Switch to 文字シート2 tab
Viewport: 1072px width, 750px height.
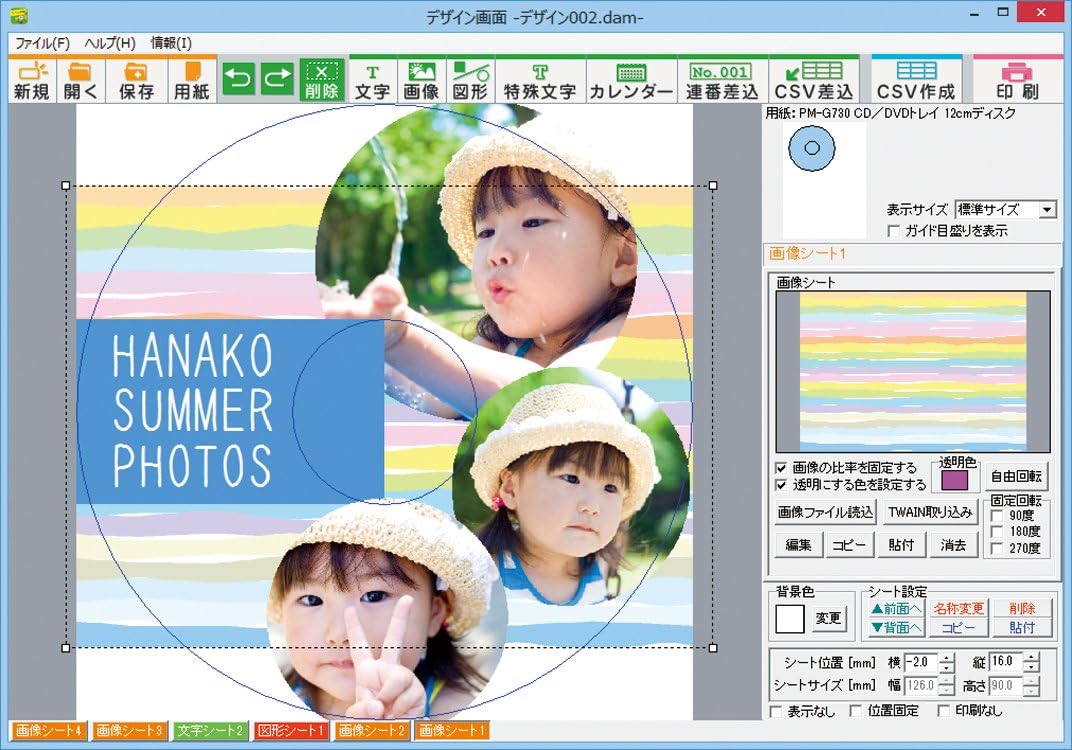[x=210, y=730]
